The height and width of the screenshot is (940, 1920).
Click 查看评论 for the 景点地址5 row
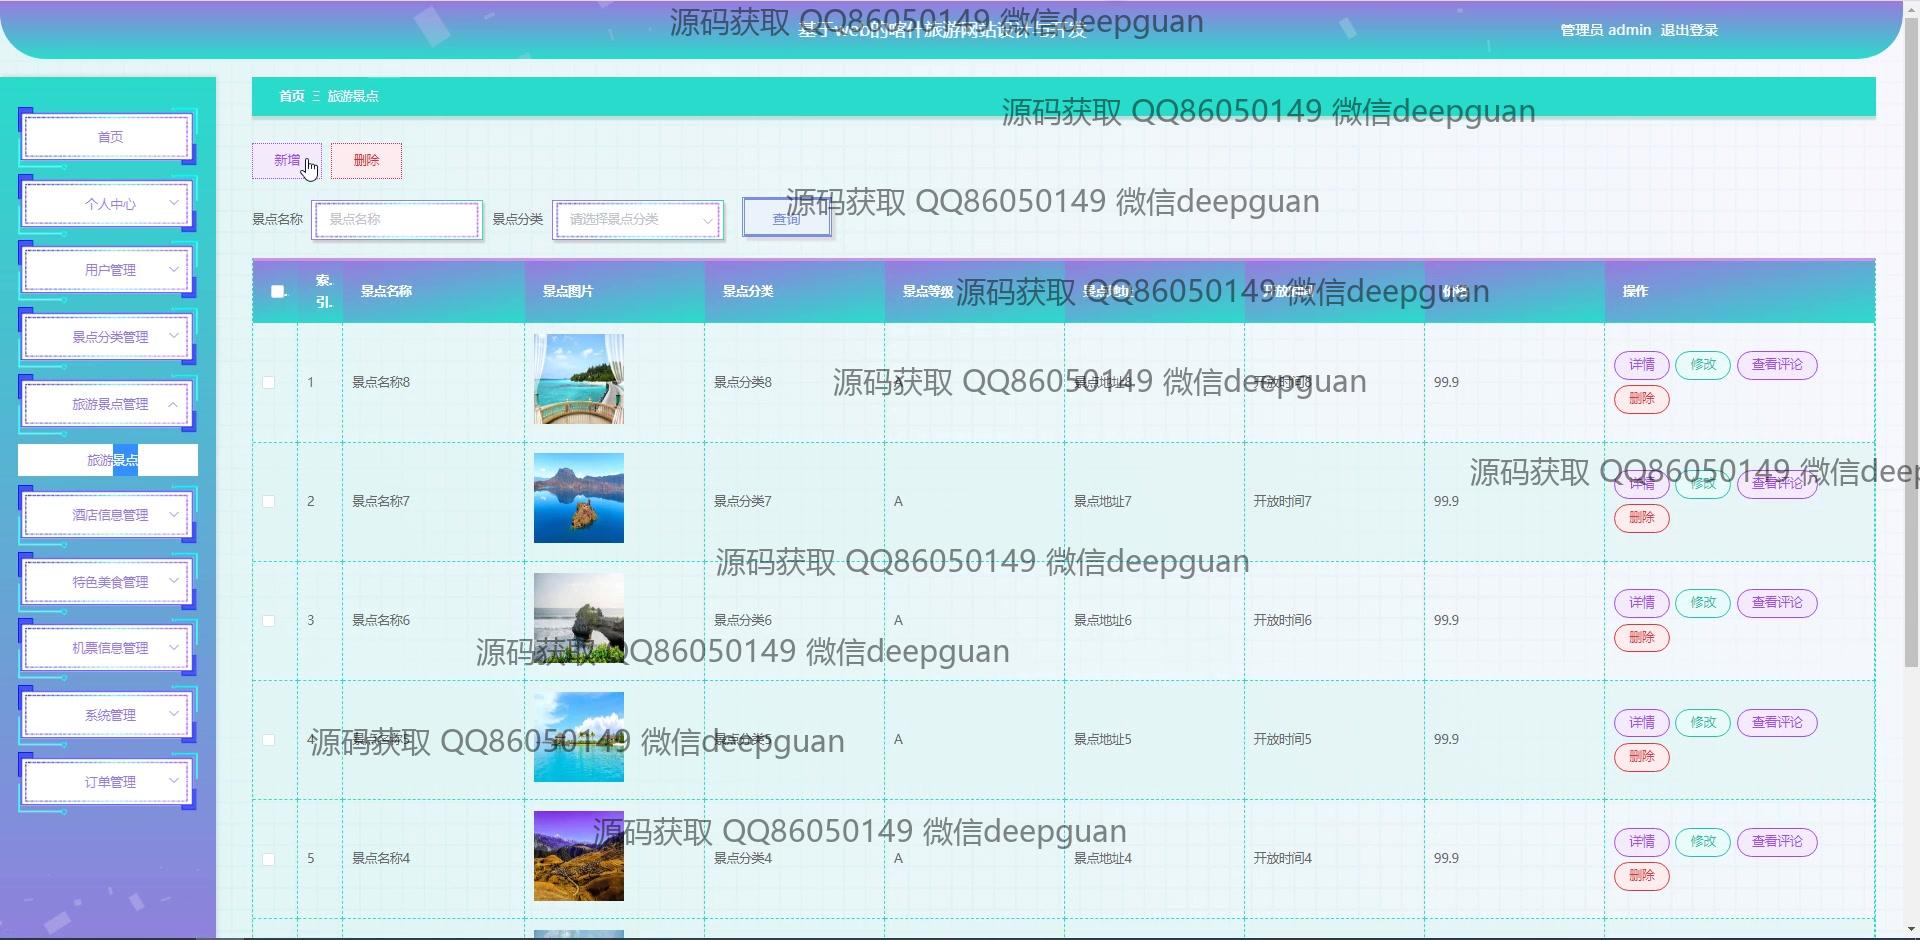click(1777, 722)
